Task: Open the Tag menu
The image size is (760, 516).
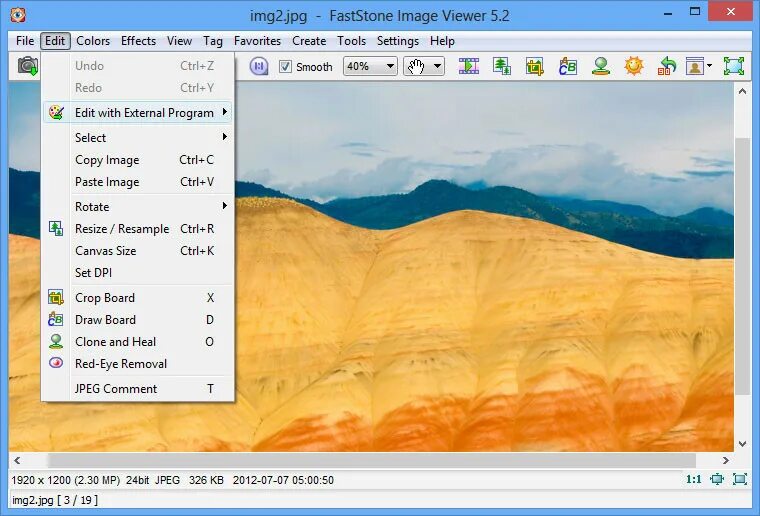Action: tap(213, 41)
